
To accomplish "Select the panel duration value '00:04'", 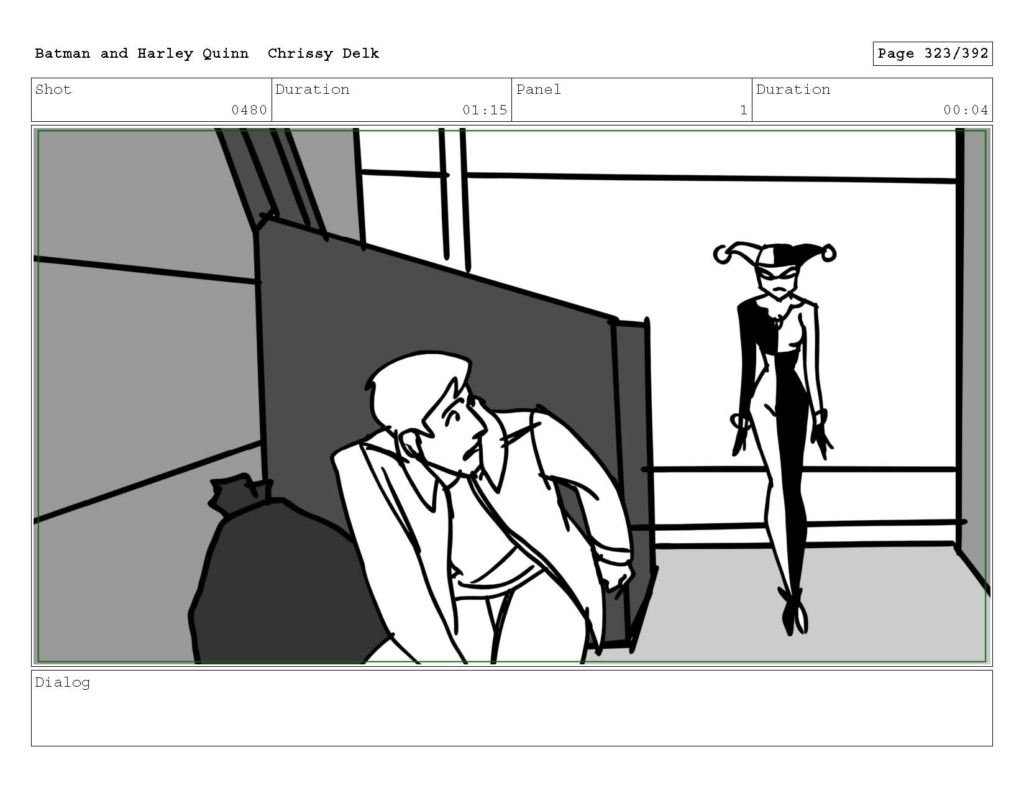I will pos(965,110).
